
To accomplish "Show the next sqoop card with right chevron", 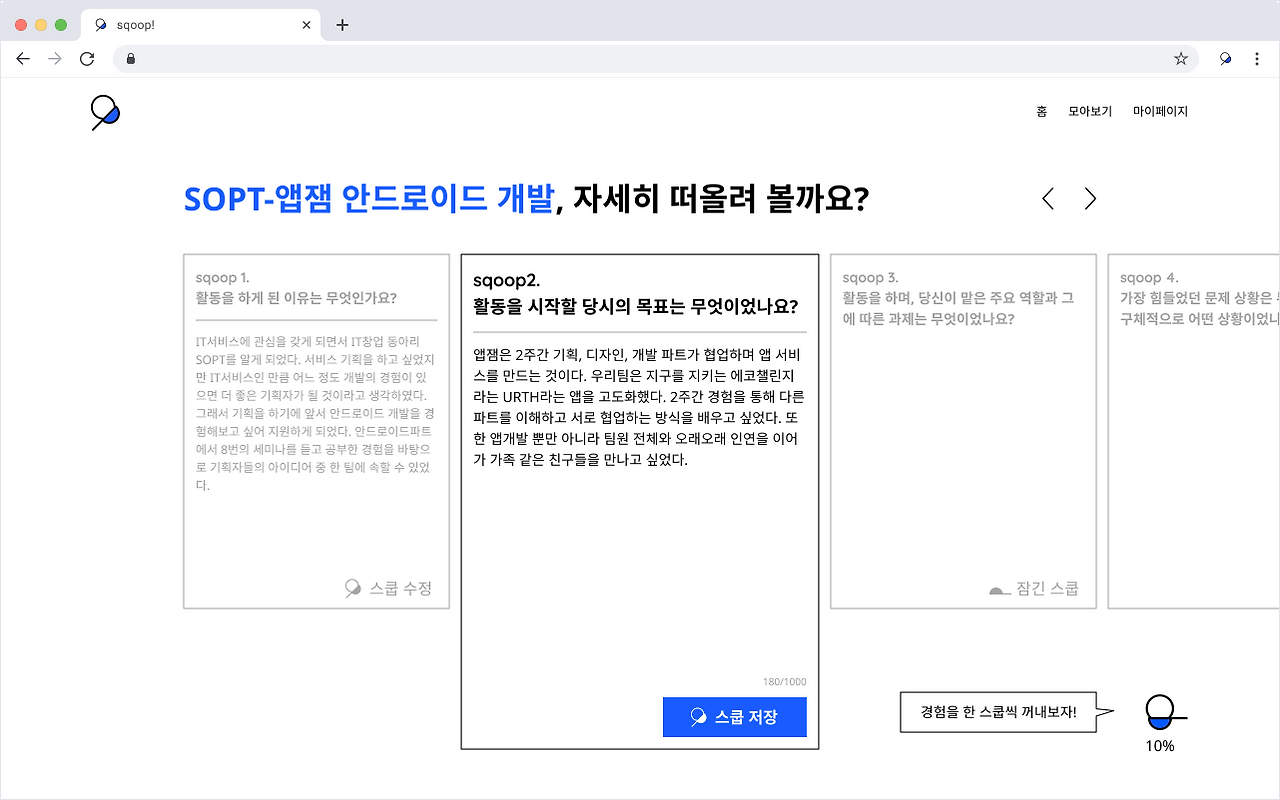I will tap(1090, 199).
